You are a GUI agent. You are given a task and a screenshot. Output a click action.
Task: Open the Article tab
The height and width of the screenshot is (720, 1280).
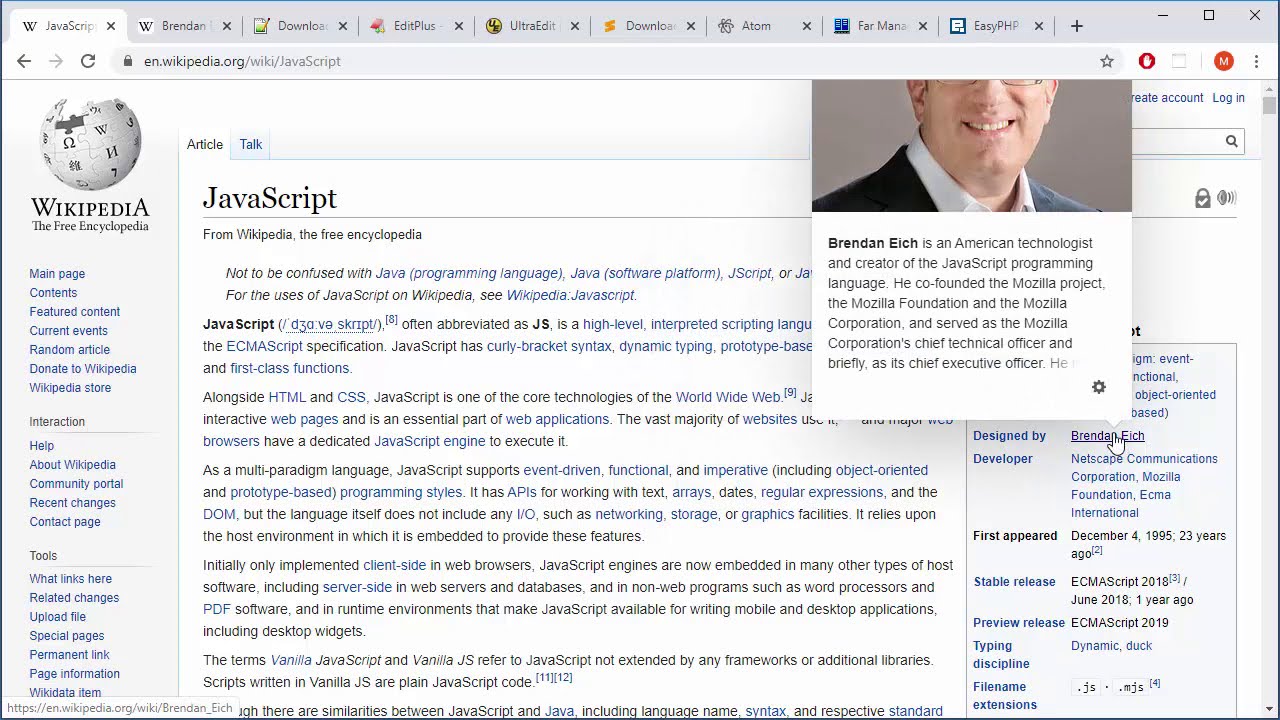pos(205,144)
